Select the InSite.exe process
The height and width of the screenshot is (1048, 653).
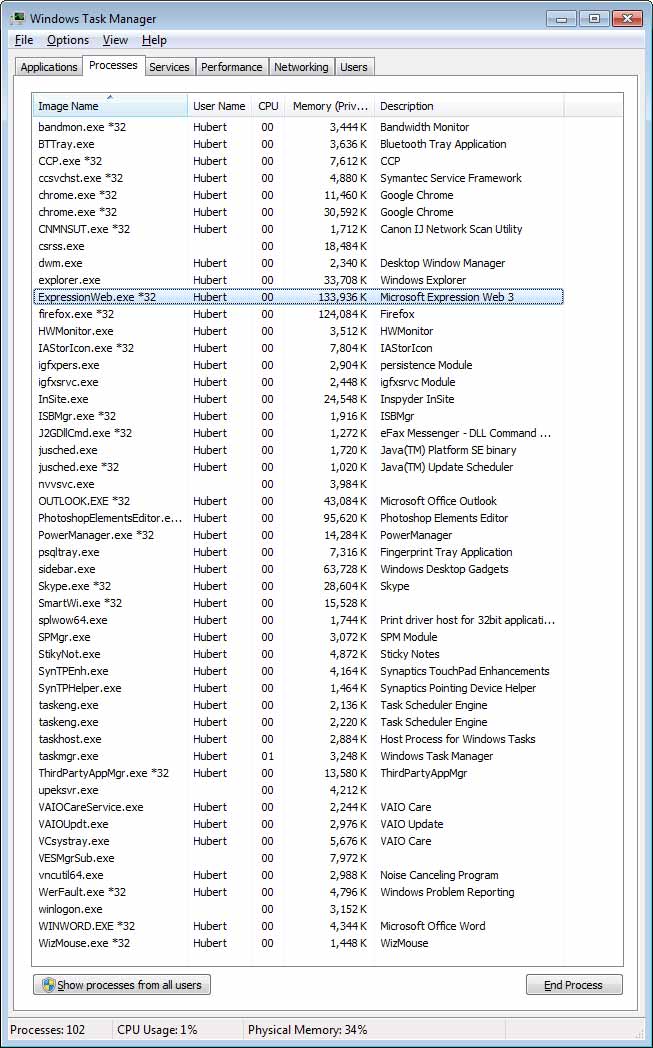[298, 399]
